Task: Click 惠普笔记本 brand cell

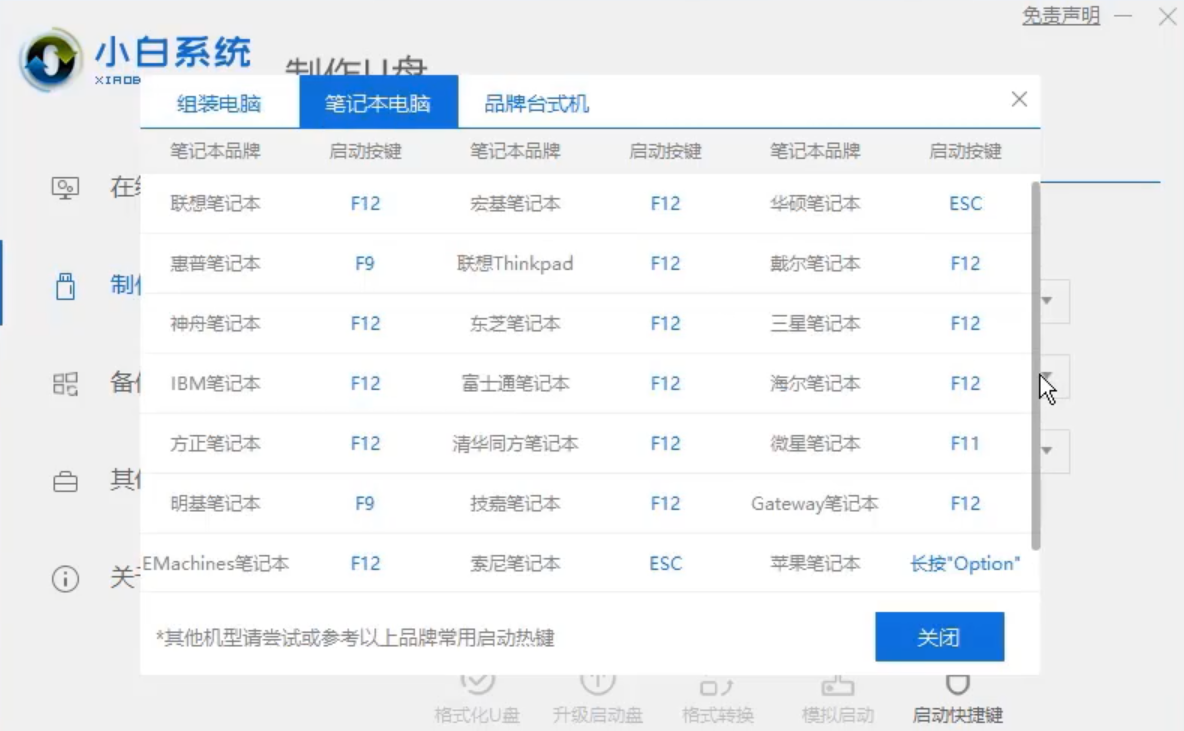Action: pyautogui.click(x=215, y=264)
